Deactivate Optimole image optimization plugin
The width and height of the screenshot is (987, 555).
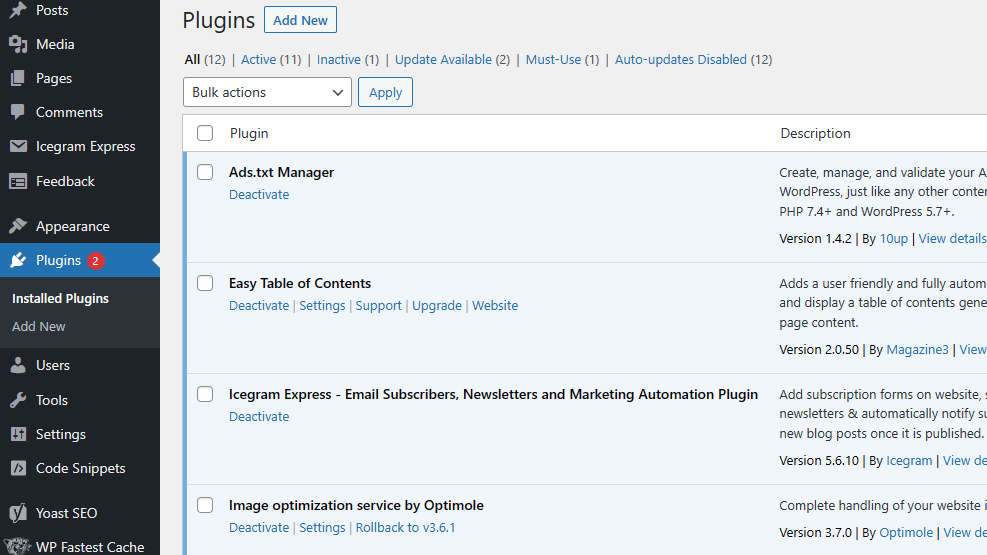pyautogui.click(x=259, y=527)
